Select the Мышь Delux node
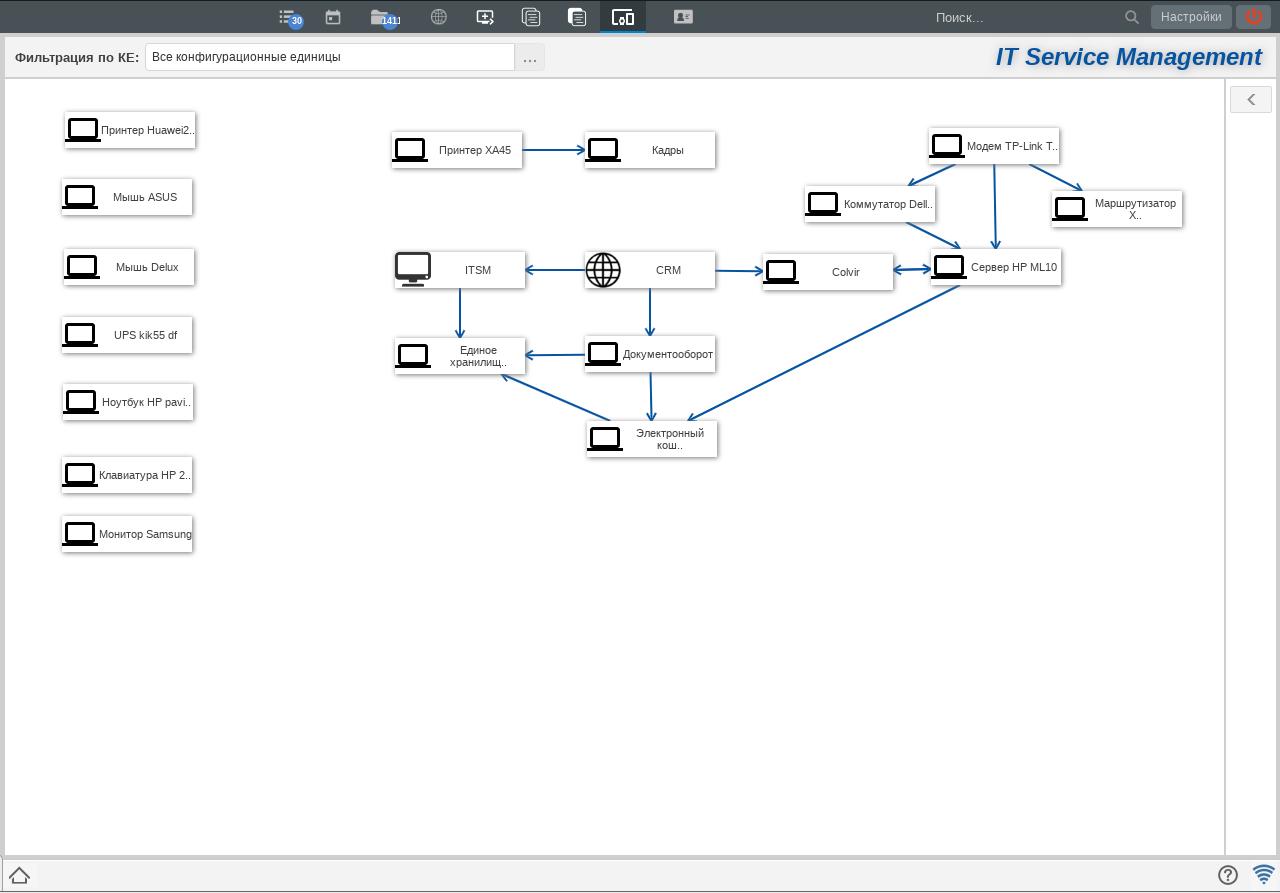The width and height of the screenshot is (1280, 893). point(129,267)
